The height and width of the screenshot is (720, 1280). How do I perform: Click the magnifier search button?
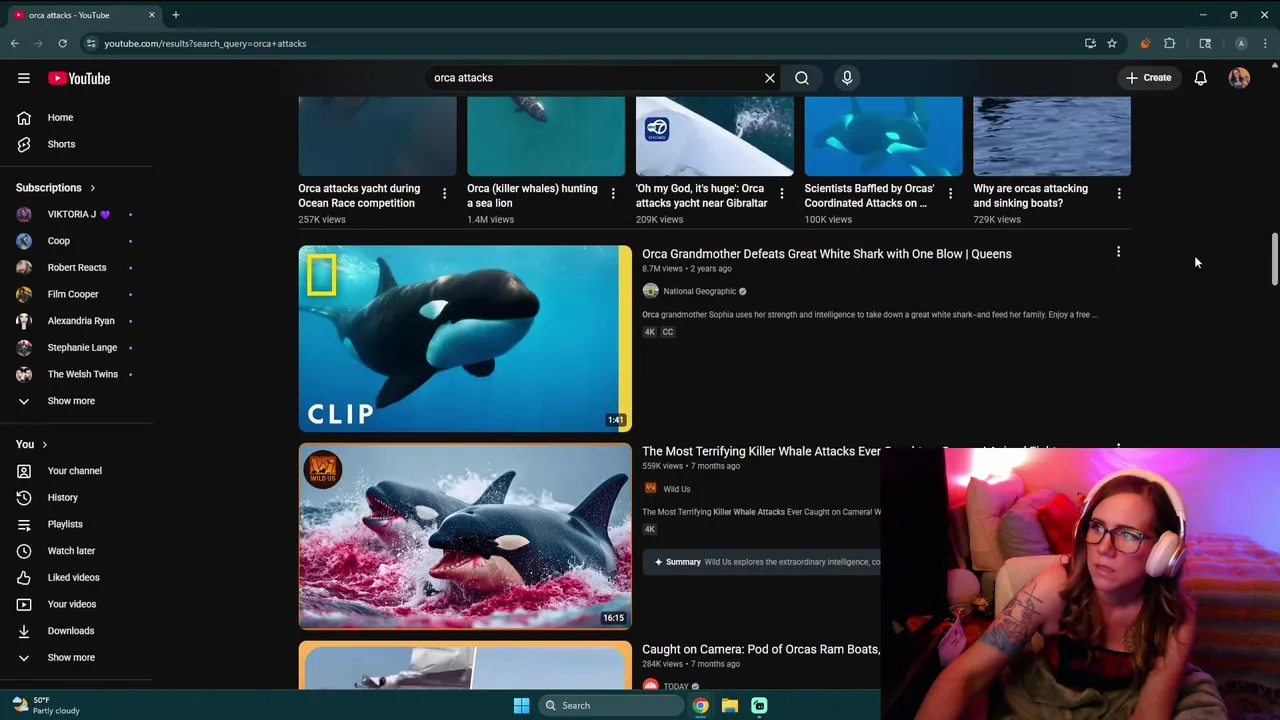click(x=802, y=78)
